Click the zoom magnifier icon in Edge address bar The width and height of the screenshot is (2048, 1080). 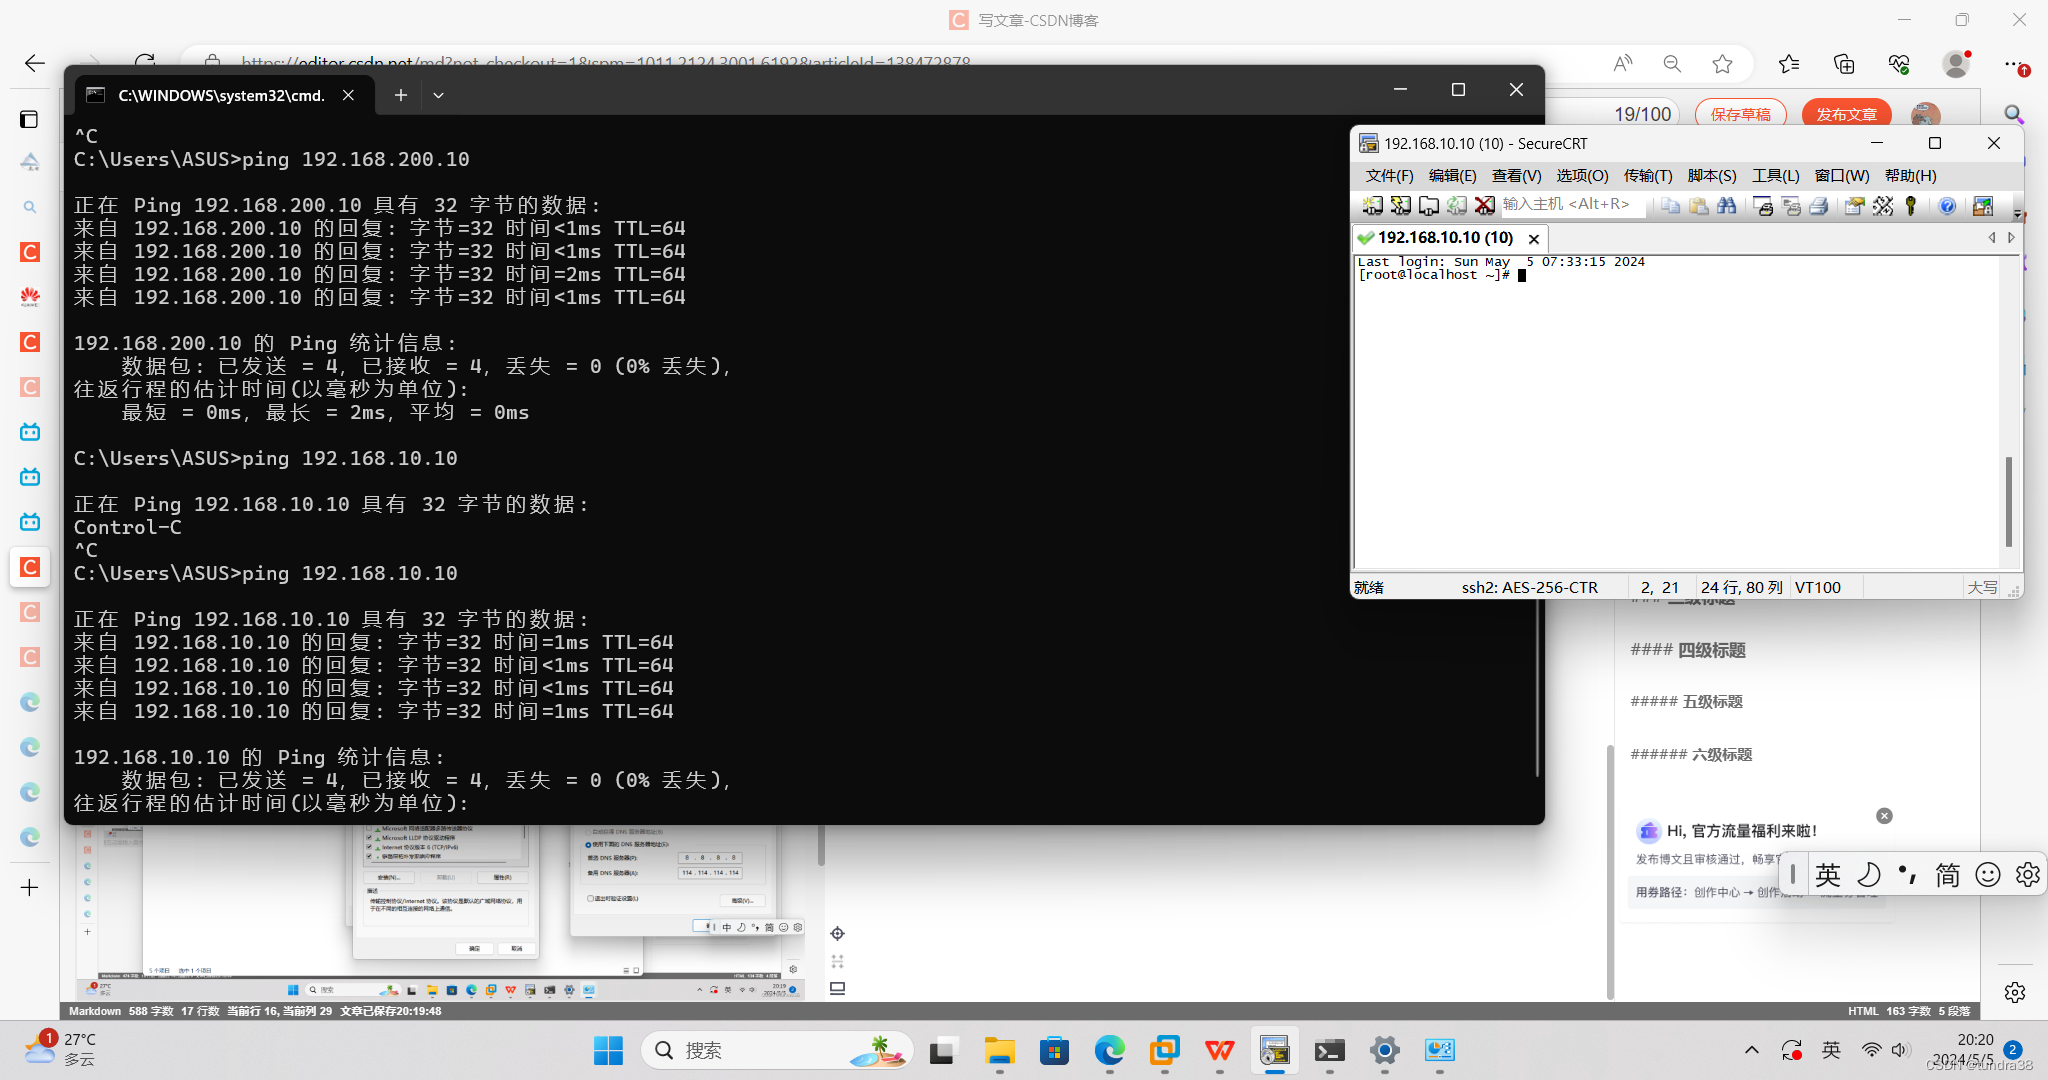(1672, 64)
